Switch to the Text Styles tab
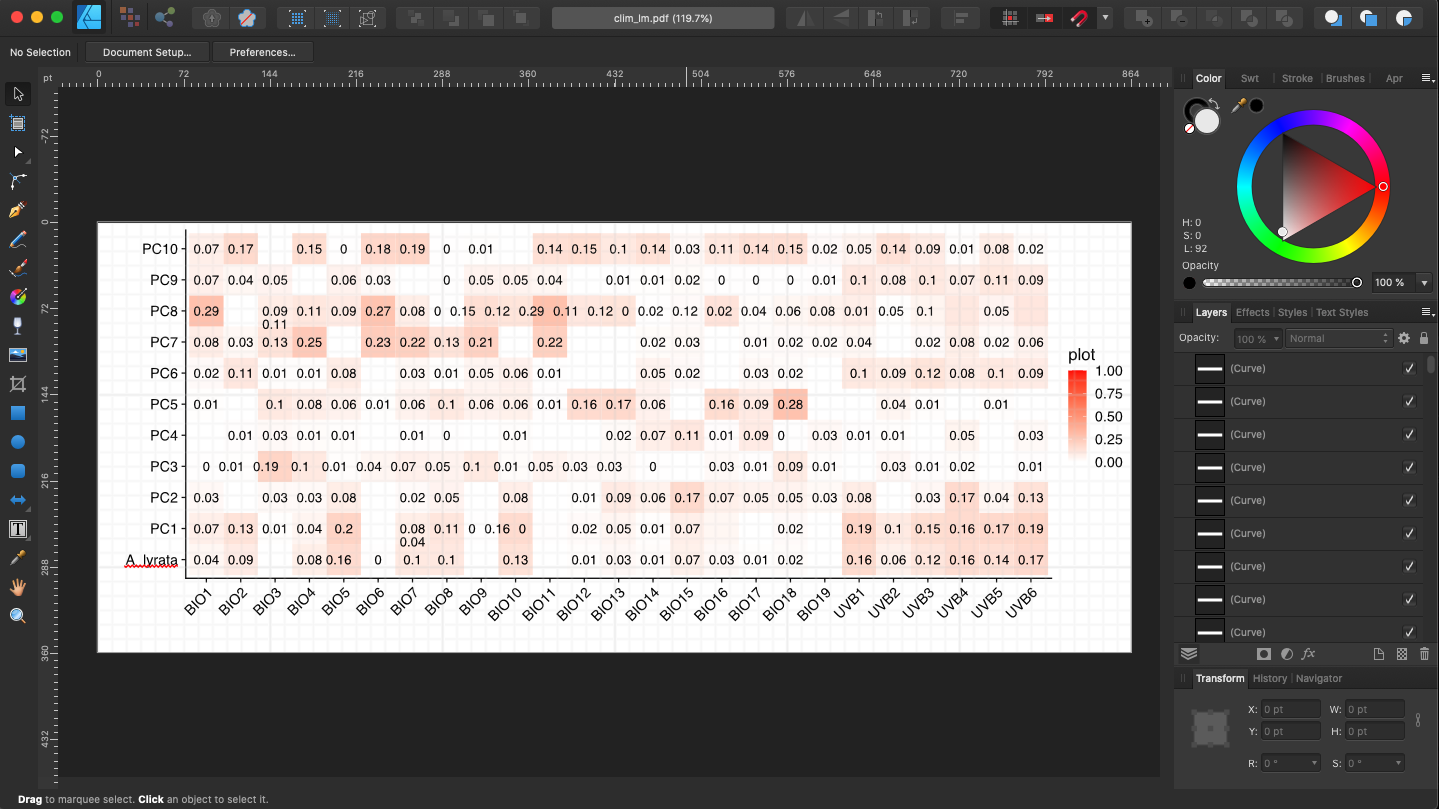 (1342, 313)
